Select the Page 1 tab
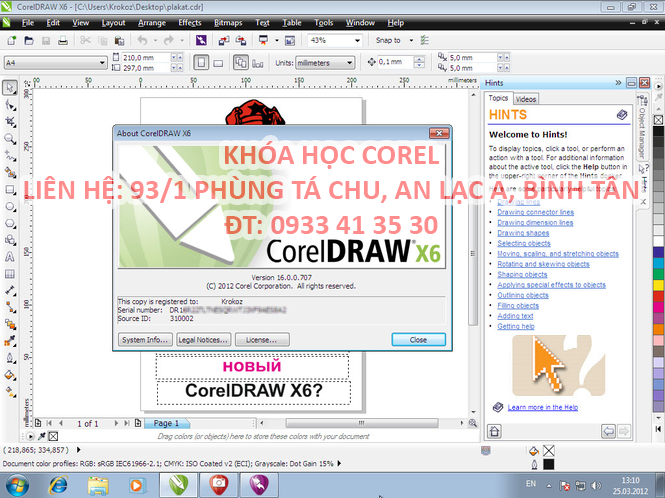 tap(166, 423)
